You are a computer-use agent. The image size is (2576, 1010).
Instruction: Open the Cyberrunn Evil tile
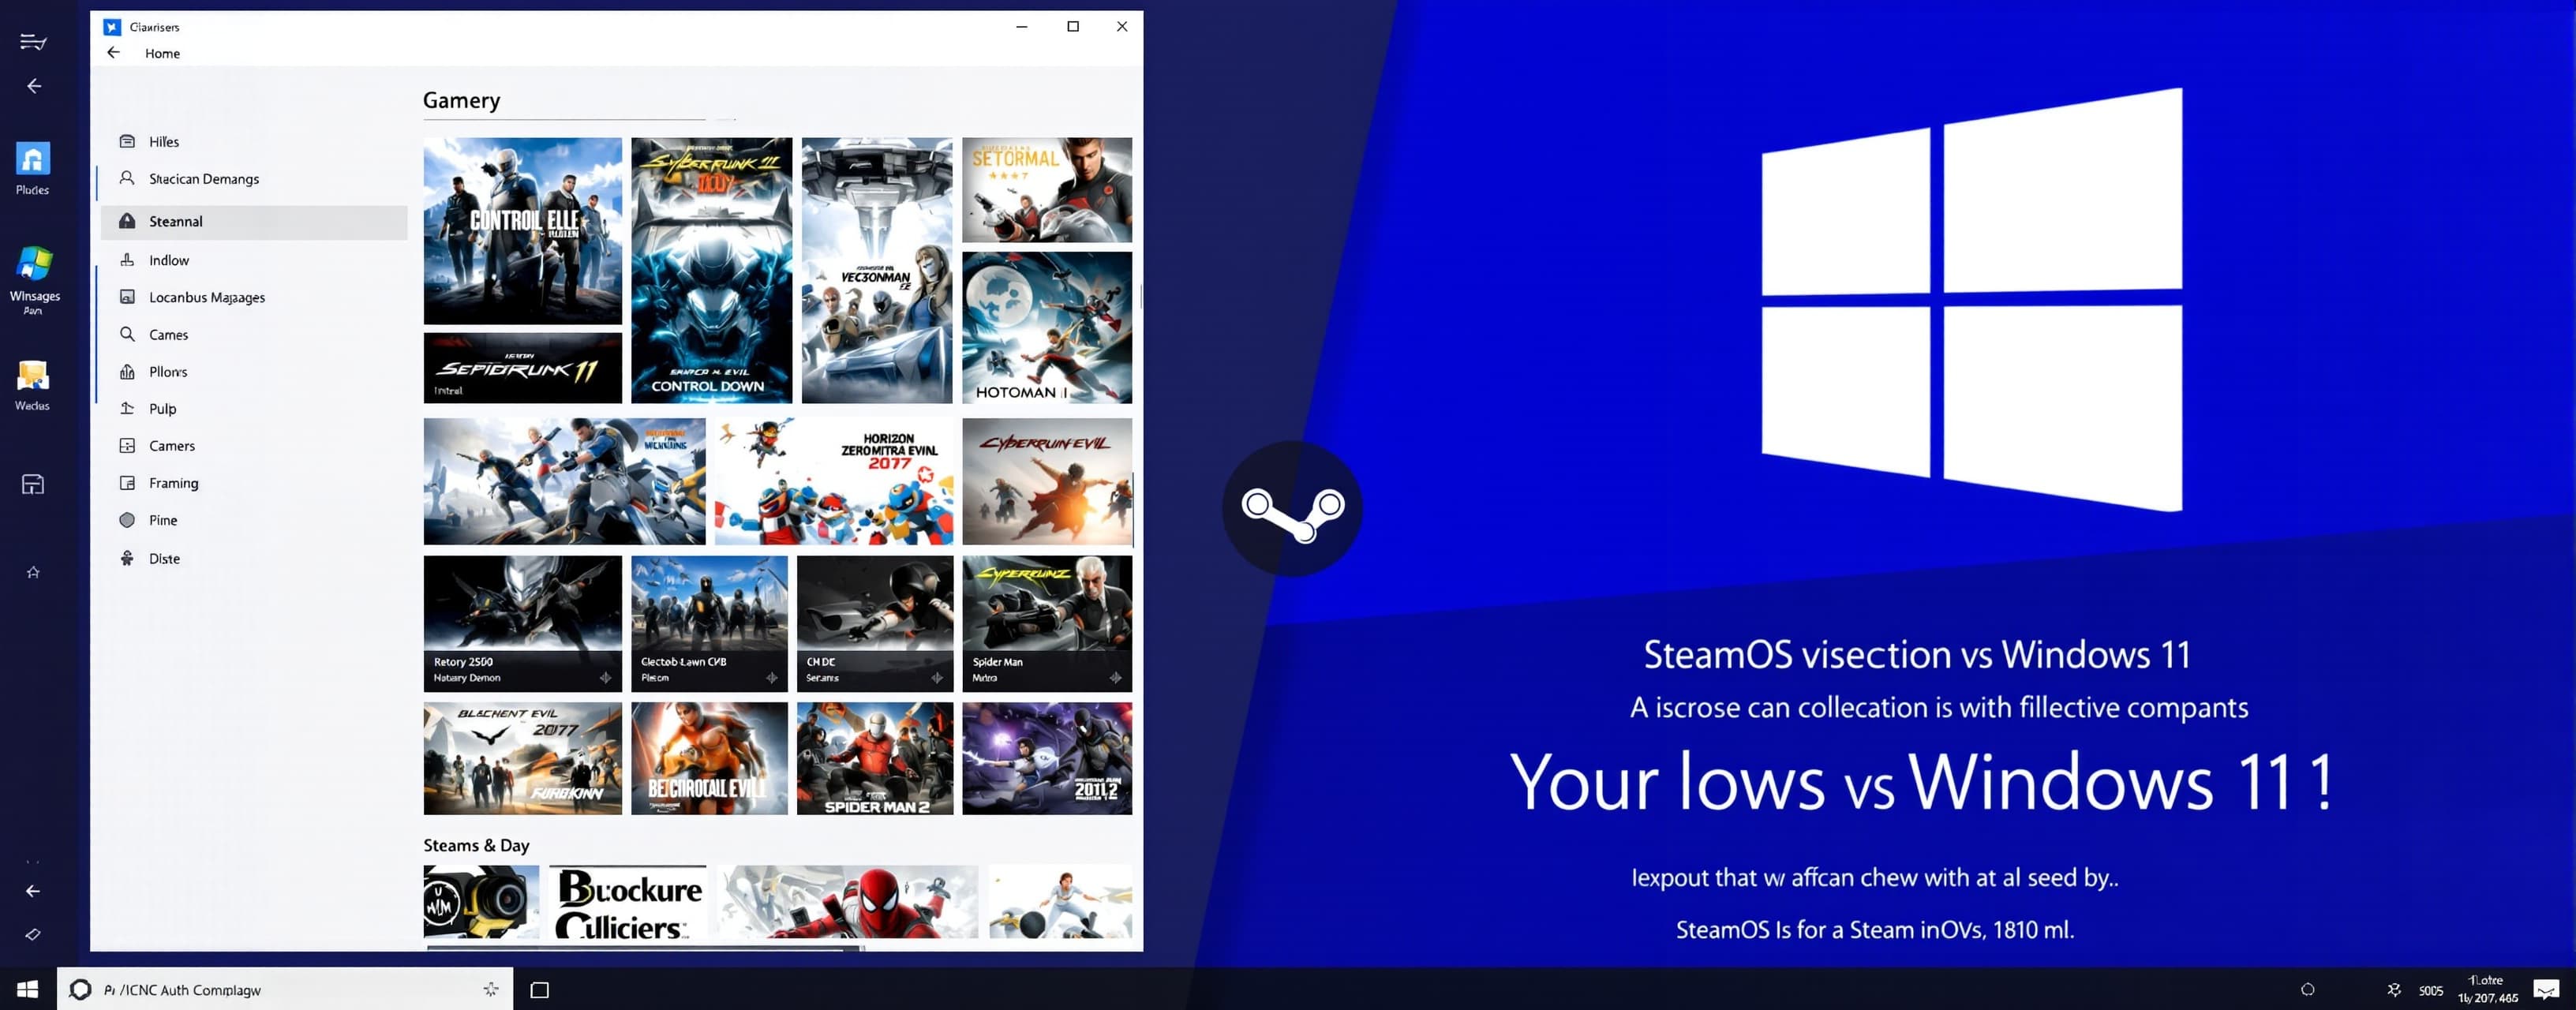(x=1047, y=481)
